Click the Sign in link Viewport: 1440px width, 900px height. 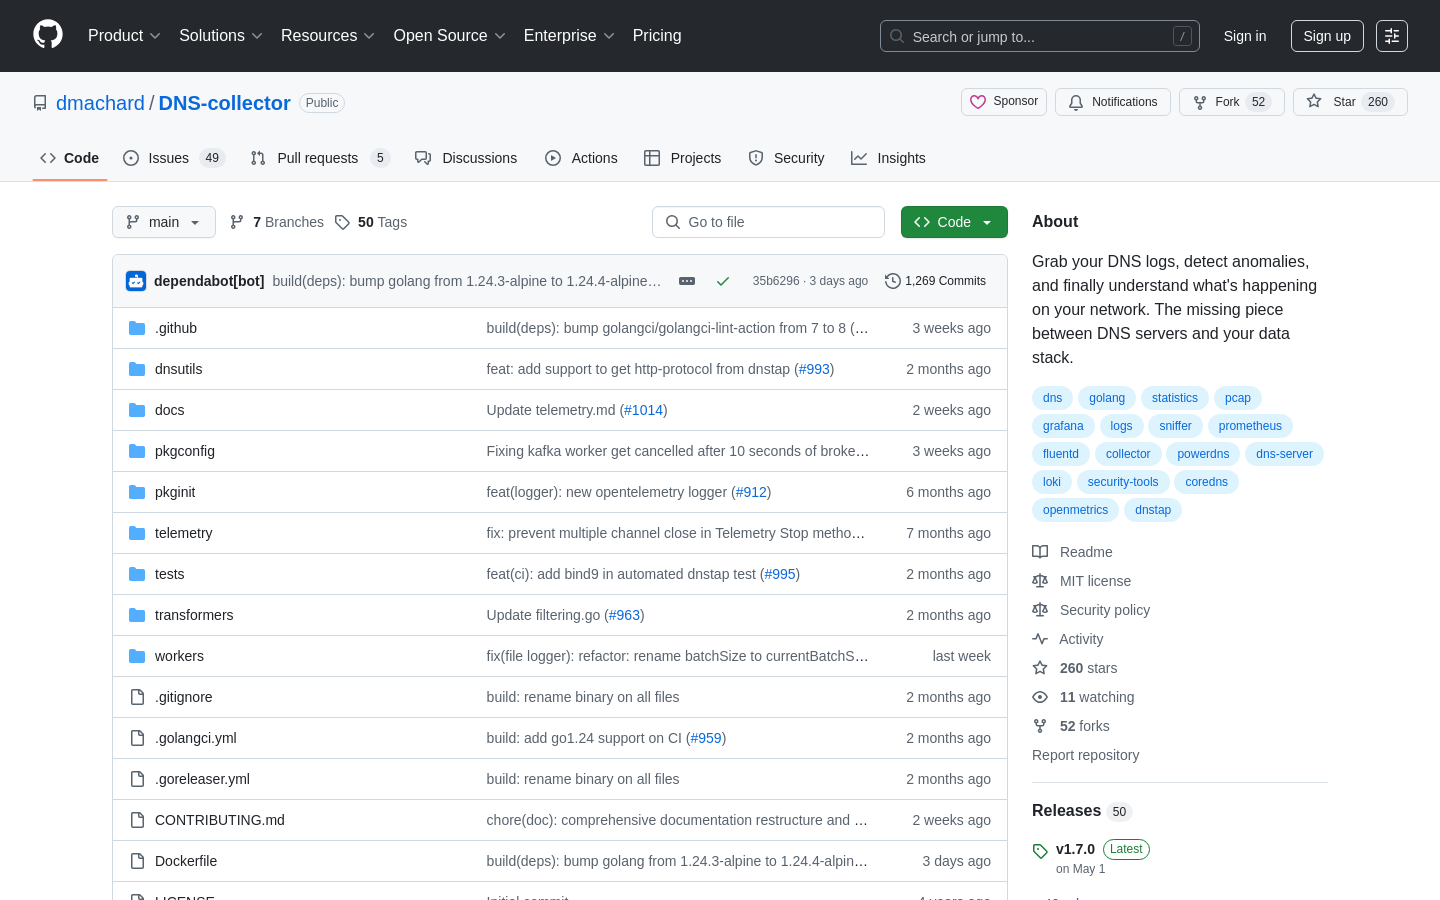[x=1245, y=36]
